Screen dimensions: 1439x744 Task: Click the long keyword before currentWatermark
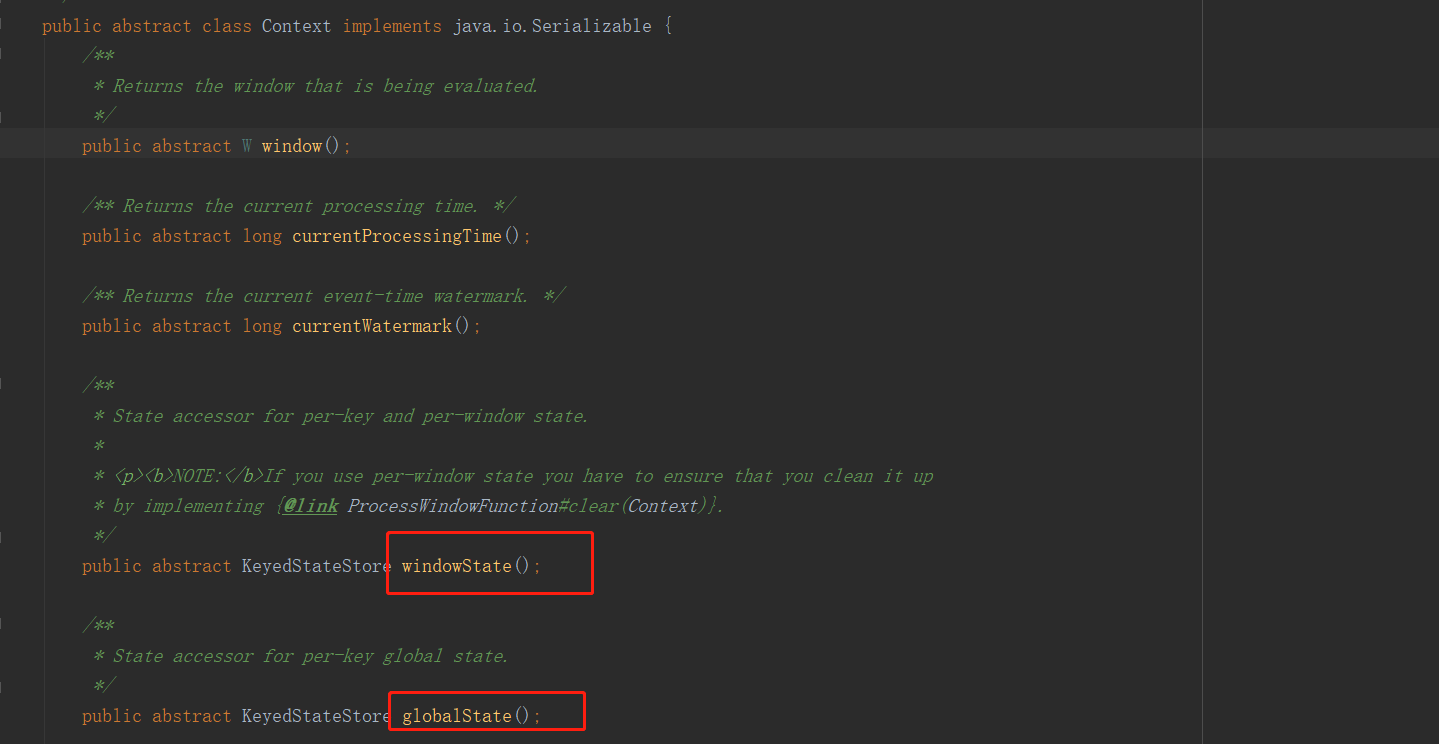tap(262, 325)
